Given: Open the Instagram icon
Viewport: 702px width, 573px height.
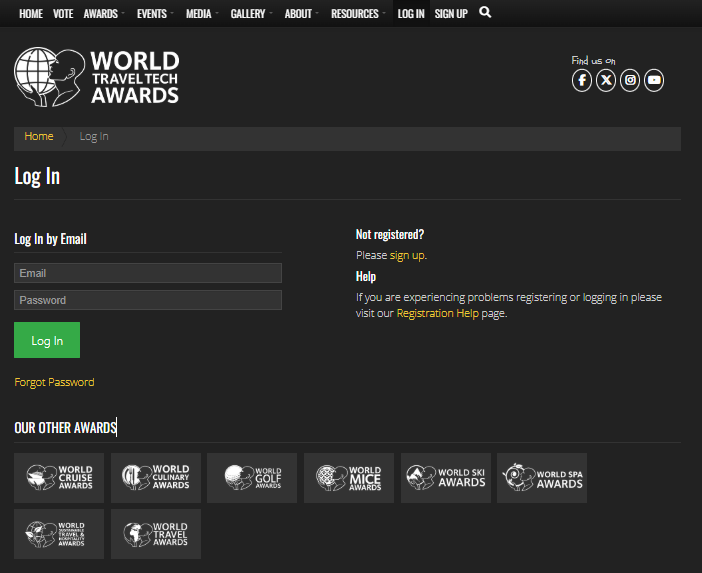Looking at the screenshot, I should [630, 81].
